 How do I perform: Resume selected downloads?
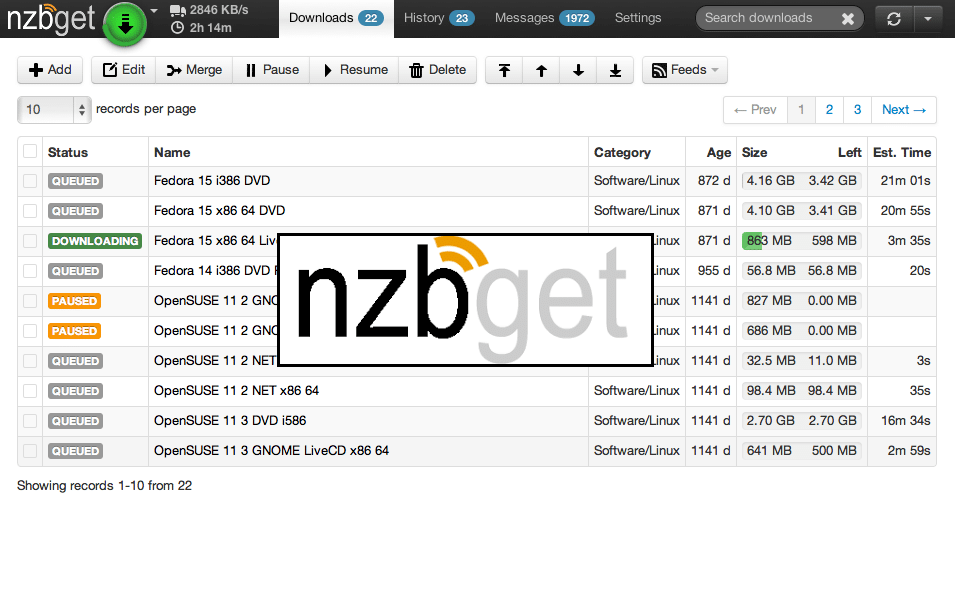coord(354,70)
